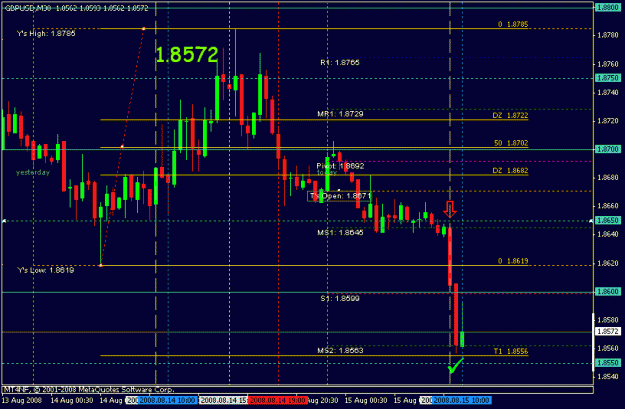
Task: Click the MR1: 1.8729 label
Action: tap(340, 114)
